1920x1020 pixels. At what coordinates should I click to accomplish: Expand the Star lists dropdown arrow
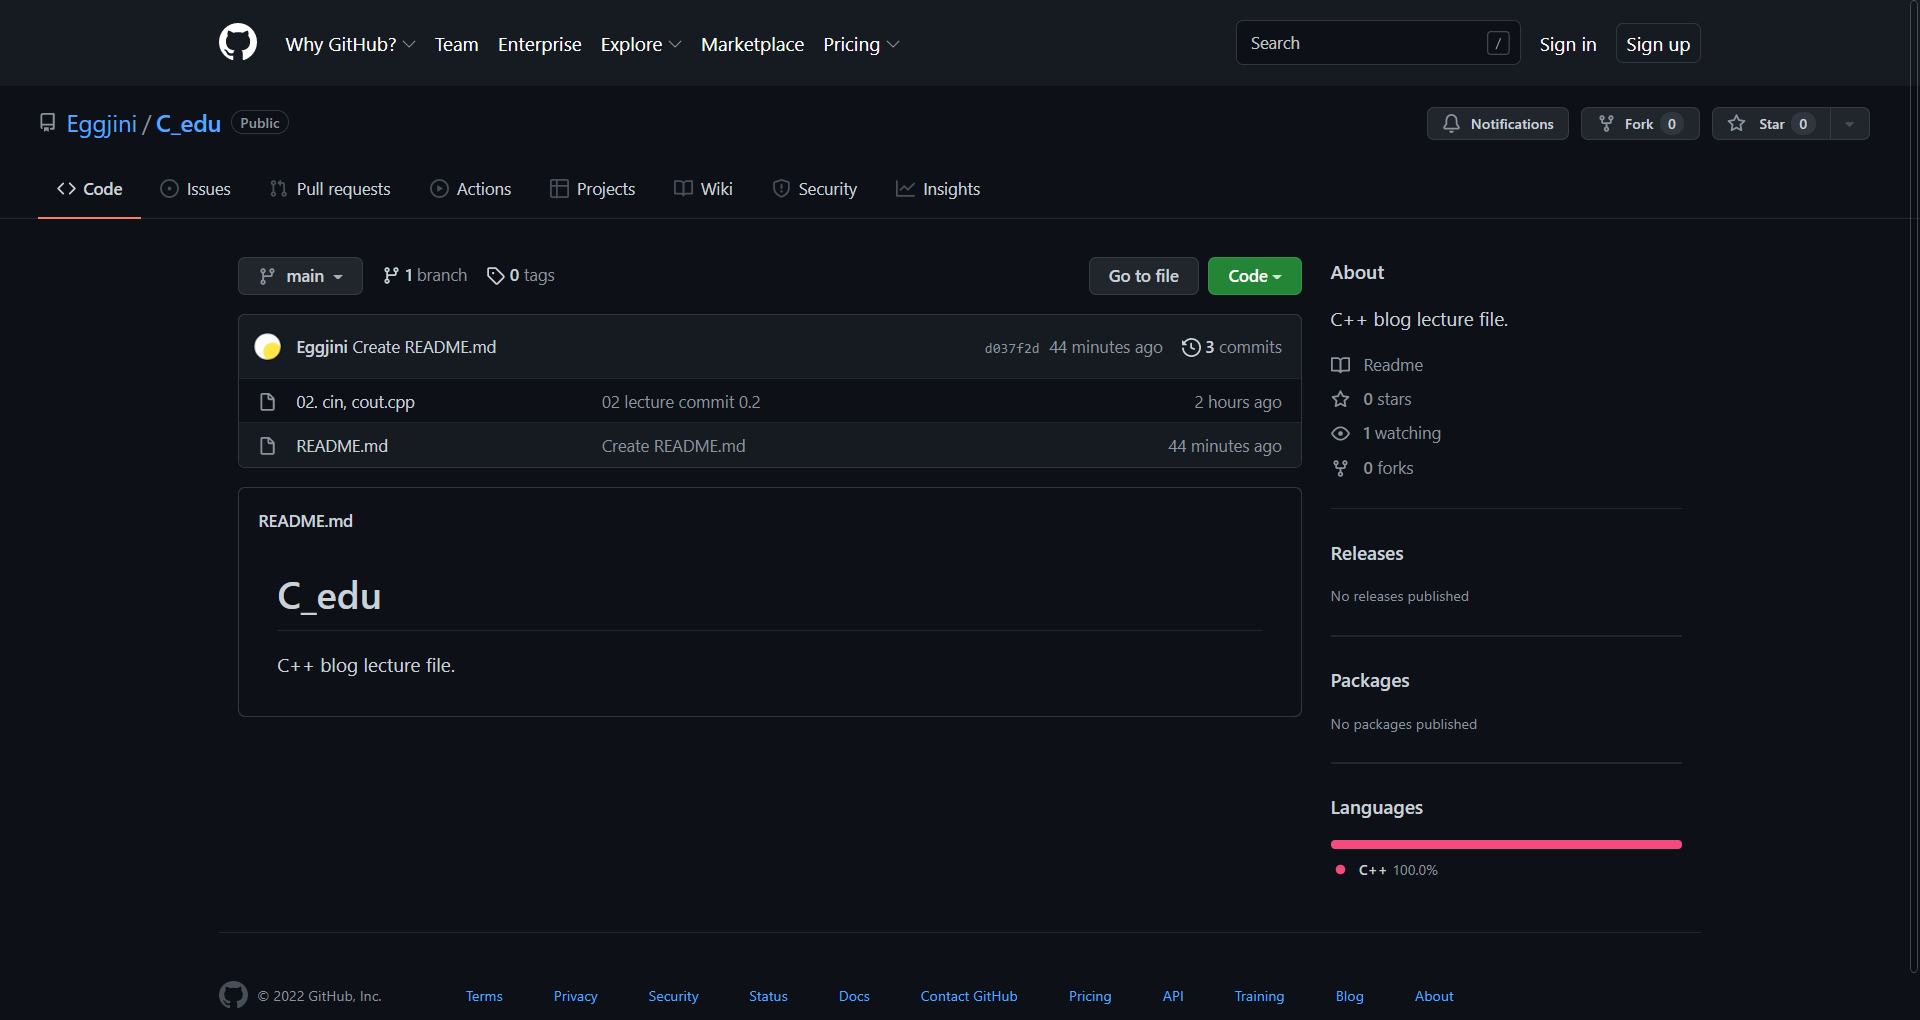point(1850,124)
